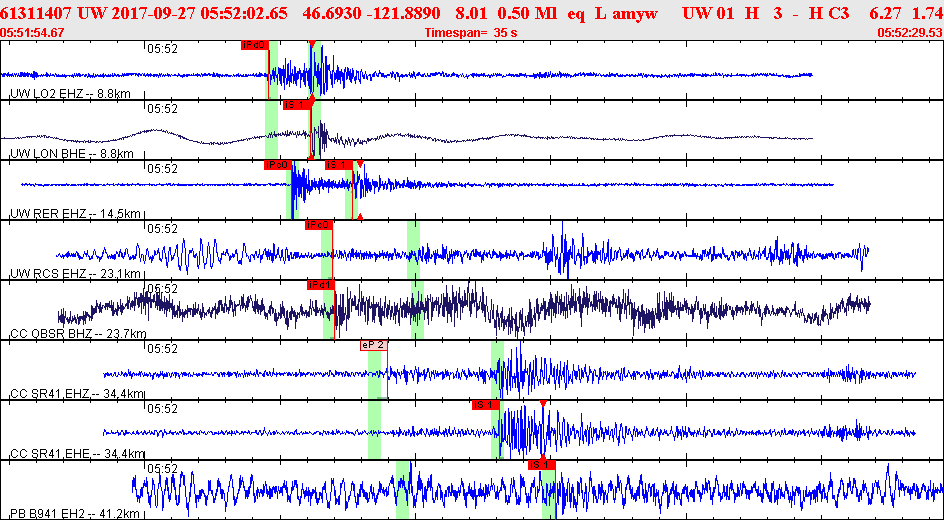Select the iS 1 pick flag on LON BHE

296,105
